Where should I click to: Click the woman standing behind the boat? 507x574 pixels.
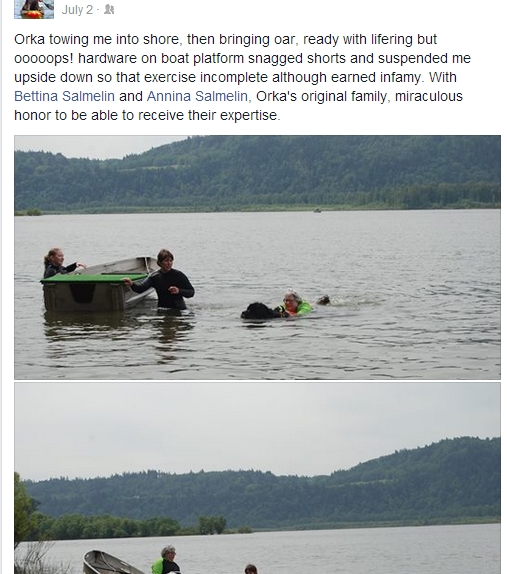click(x=59, y=263)
